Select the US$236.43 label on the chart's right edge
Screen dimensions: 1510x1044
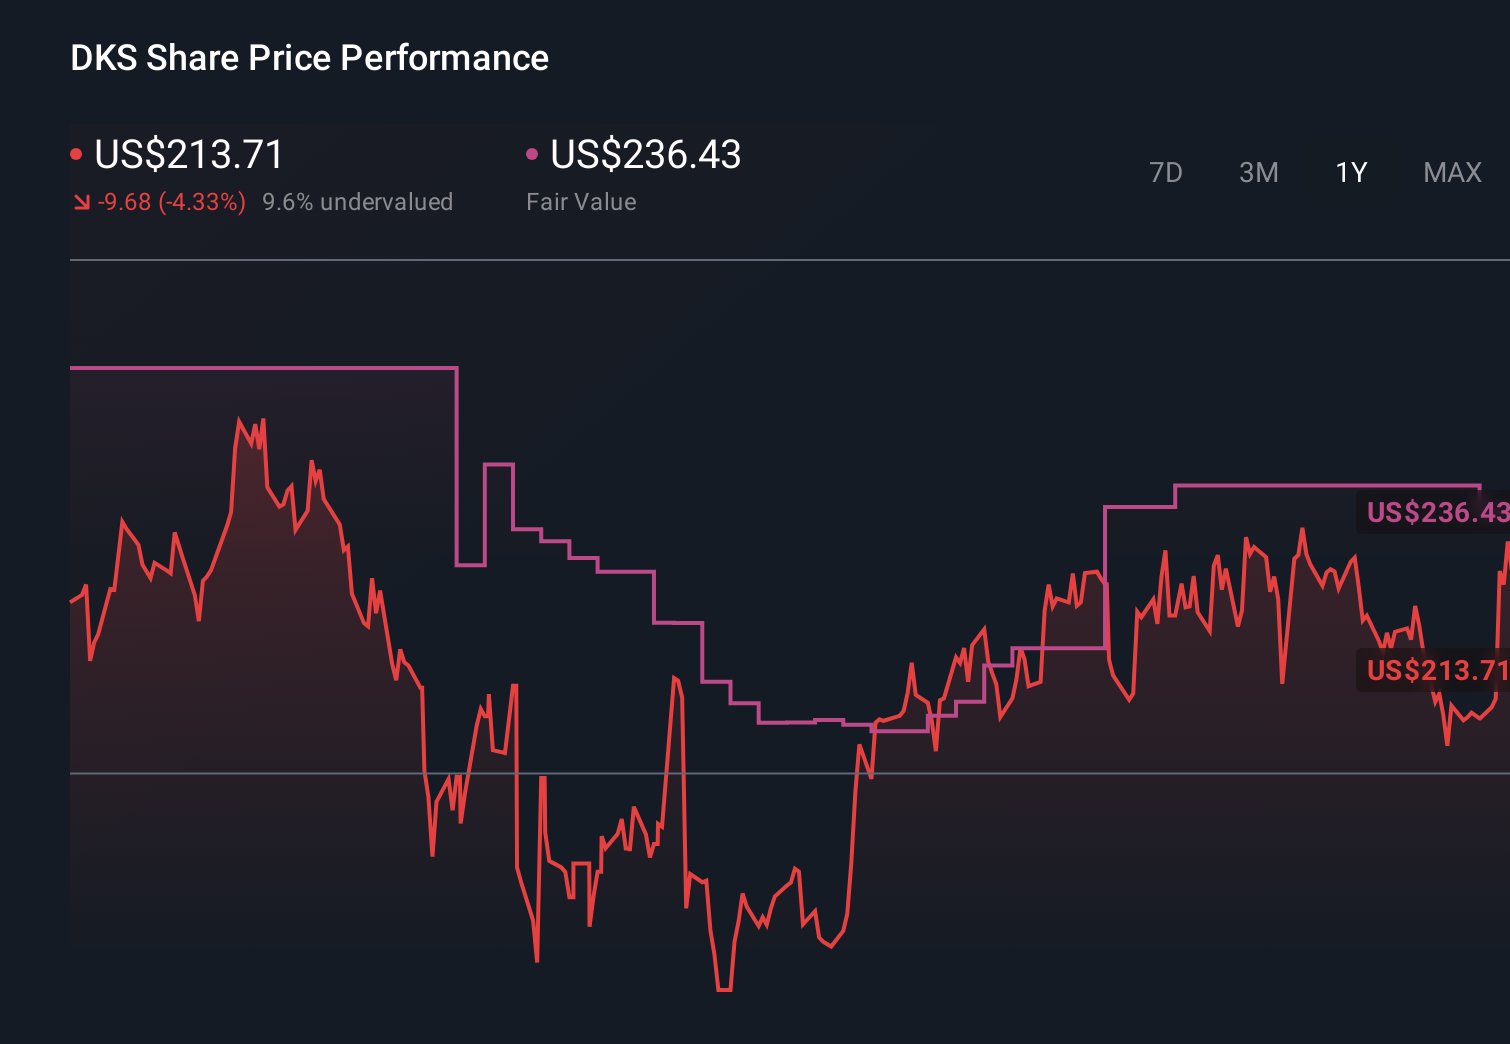pos(1434,513)
